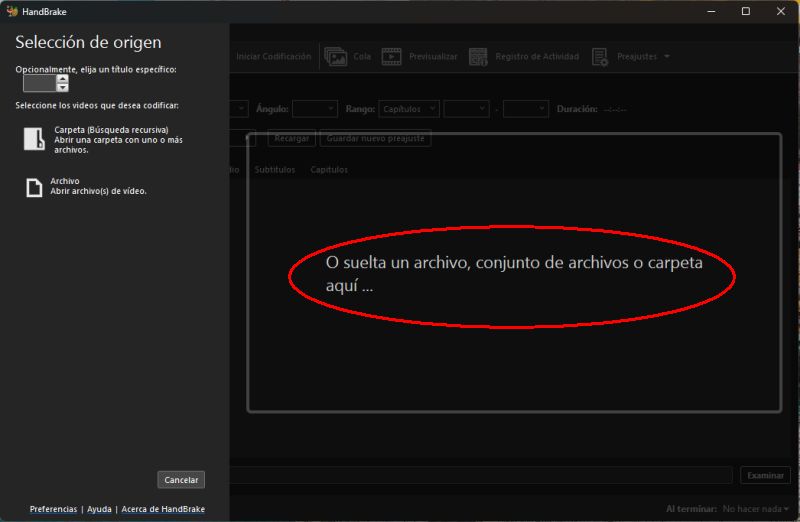800x522 pixels.
Task: Click the Cancelar button
Action: (x=181, y=480)
